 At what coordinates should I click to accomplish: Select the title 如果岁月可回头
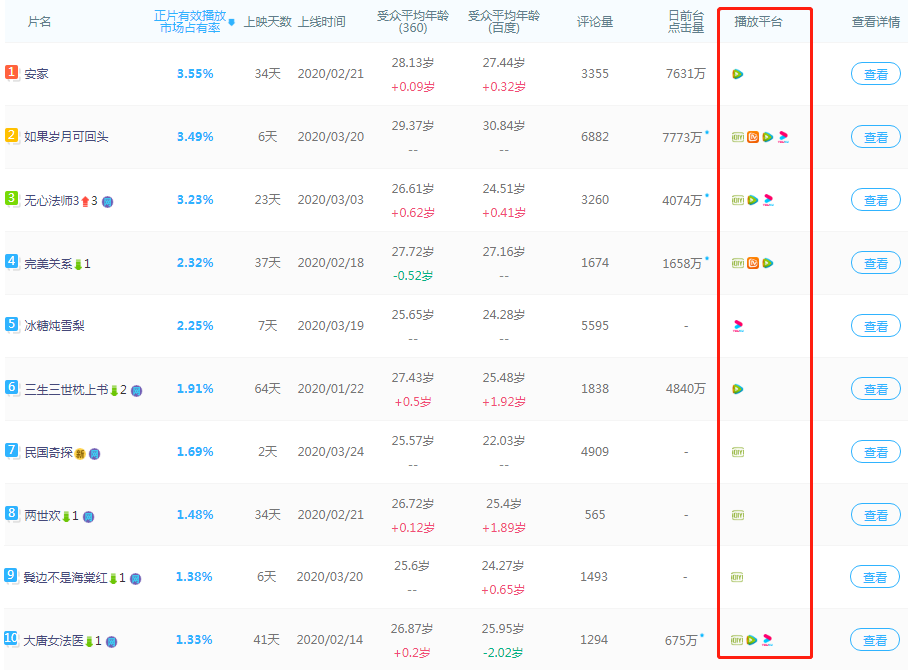pos(66,137)
